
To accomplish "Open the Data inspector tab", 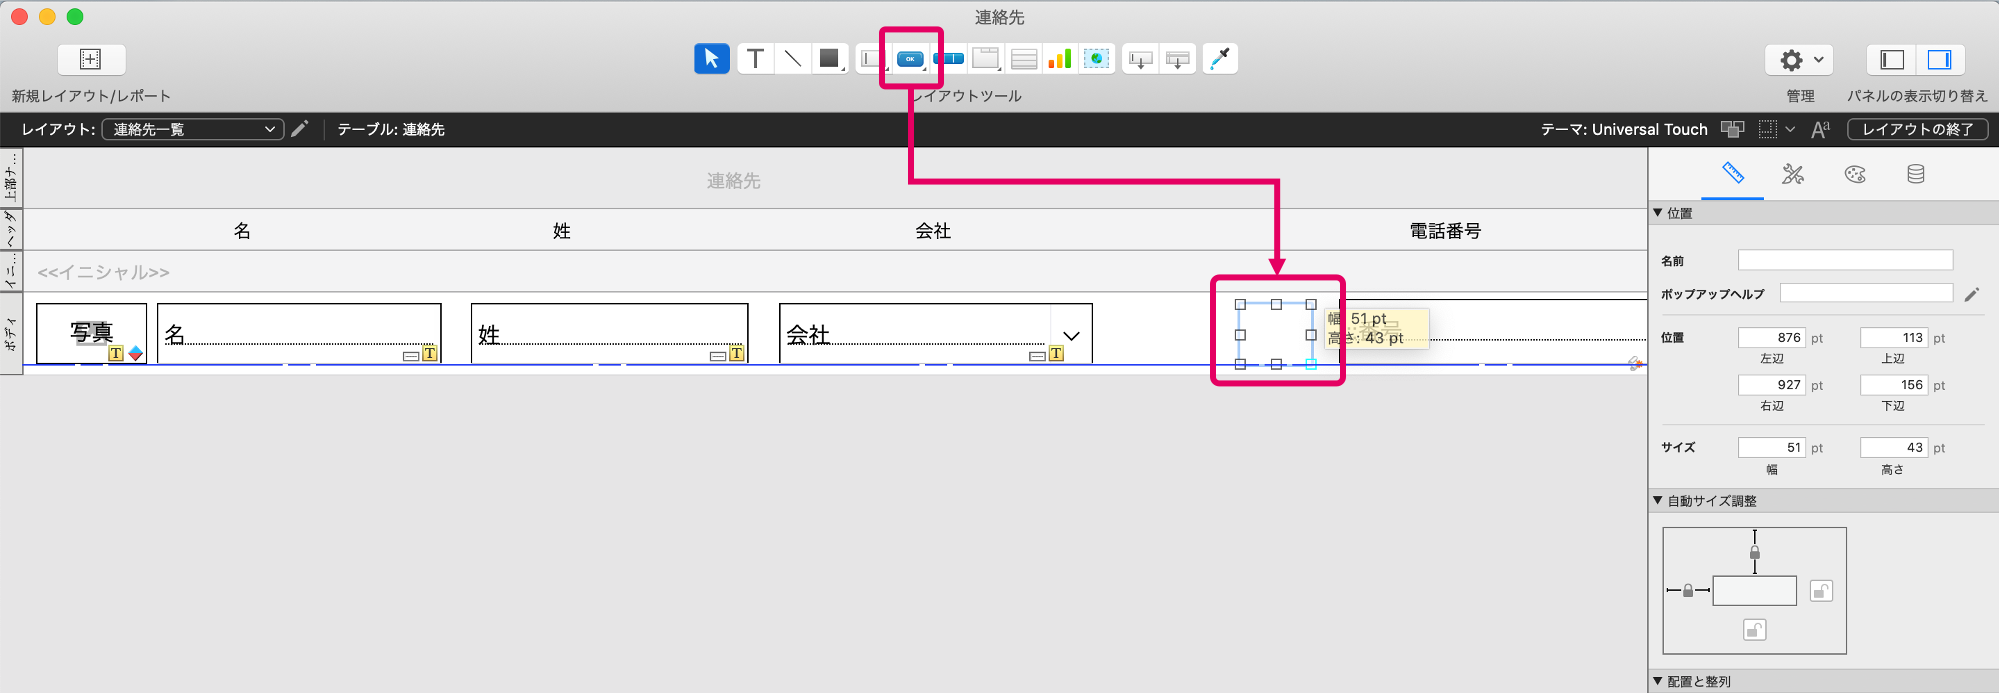I will (x=1916, y=174).
